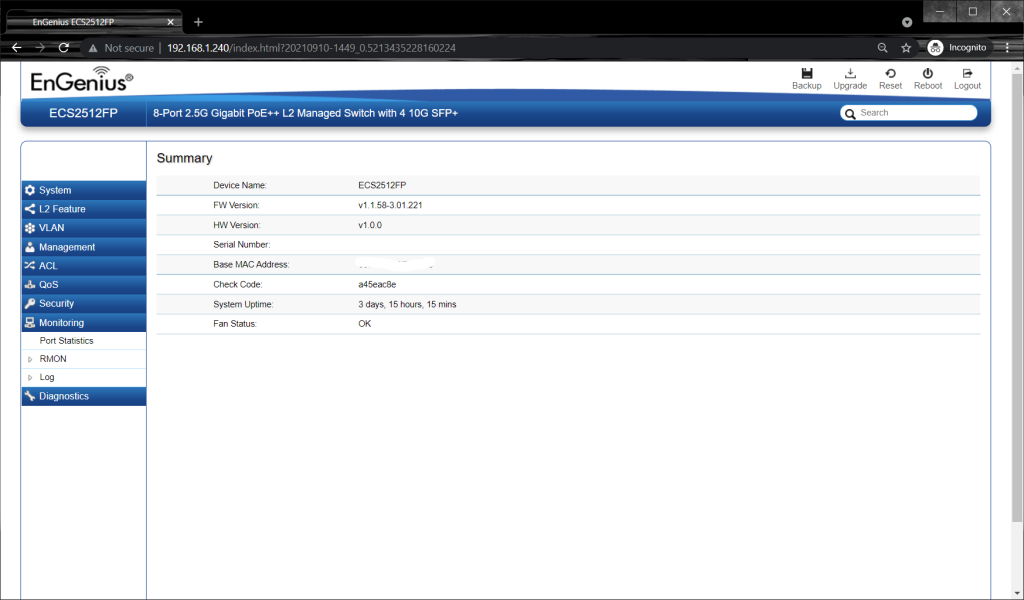Open the Diagnostics menu section
1024x600 pixels.
click(x=84, y=396)
